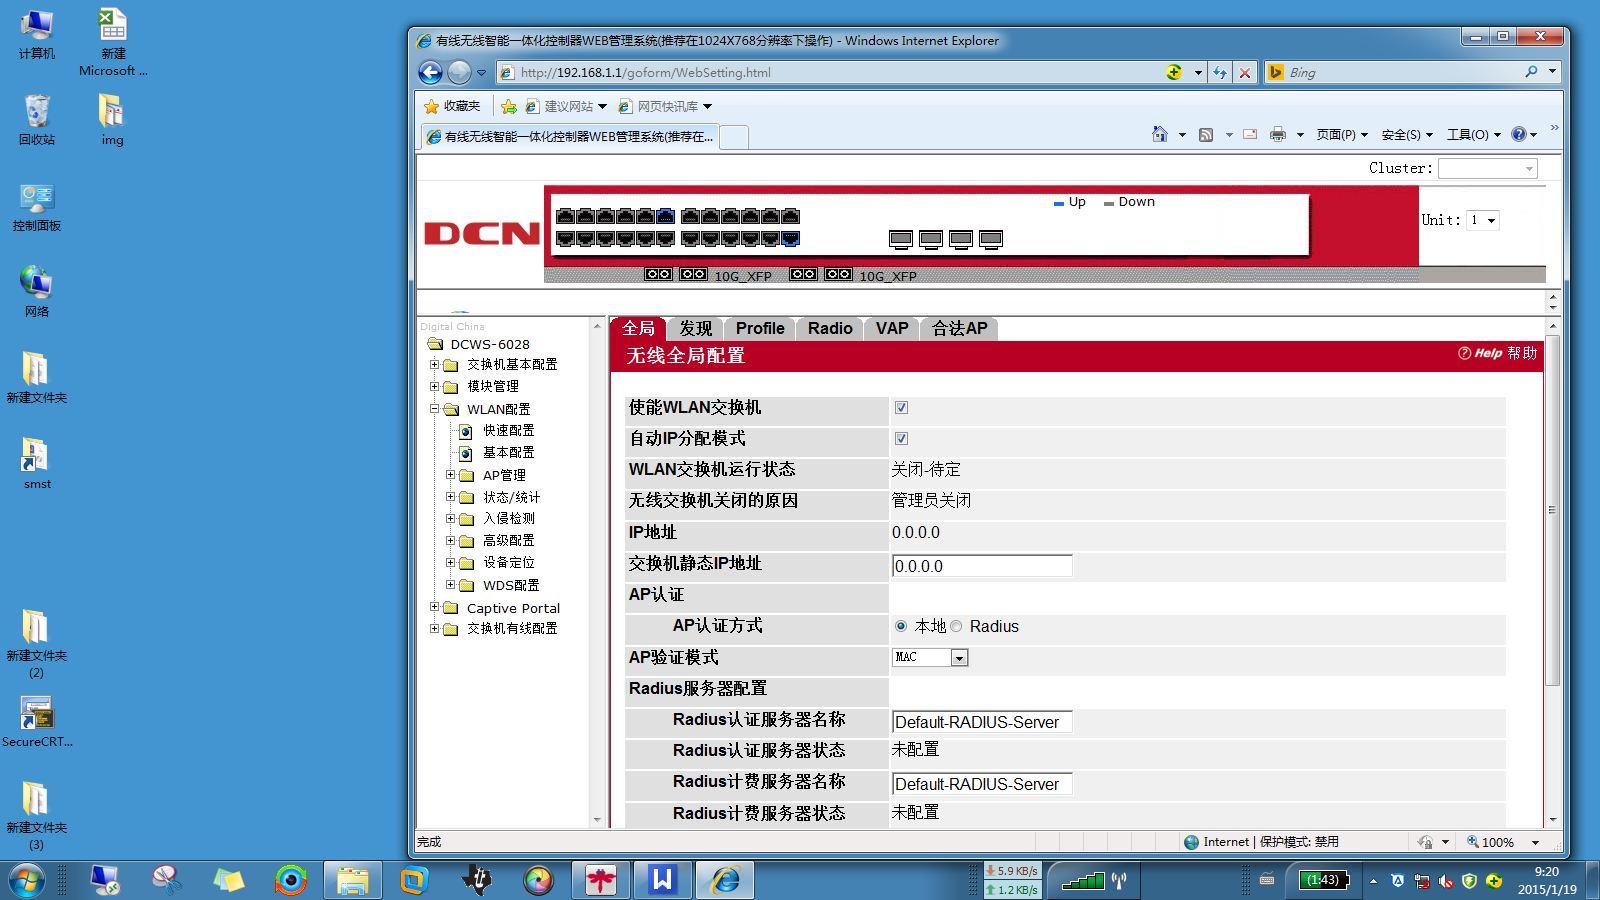Expand the WDS配置 tree node
The width and height of the screenshot is (1600, 900).
pos(450,584)
